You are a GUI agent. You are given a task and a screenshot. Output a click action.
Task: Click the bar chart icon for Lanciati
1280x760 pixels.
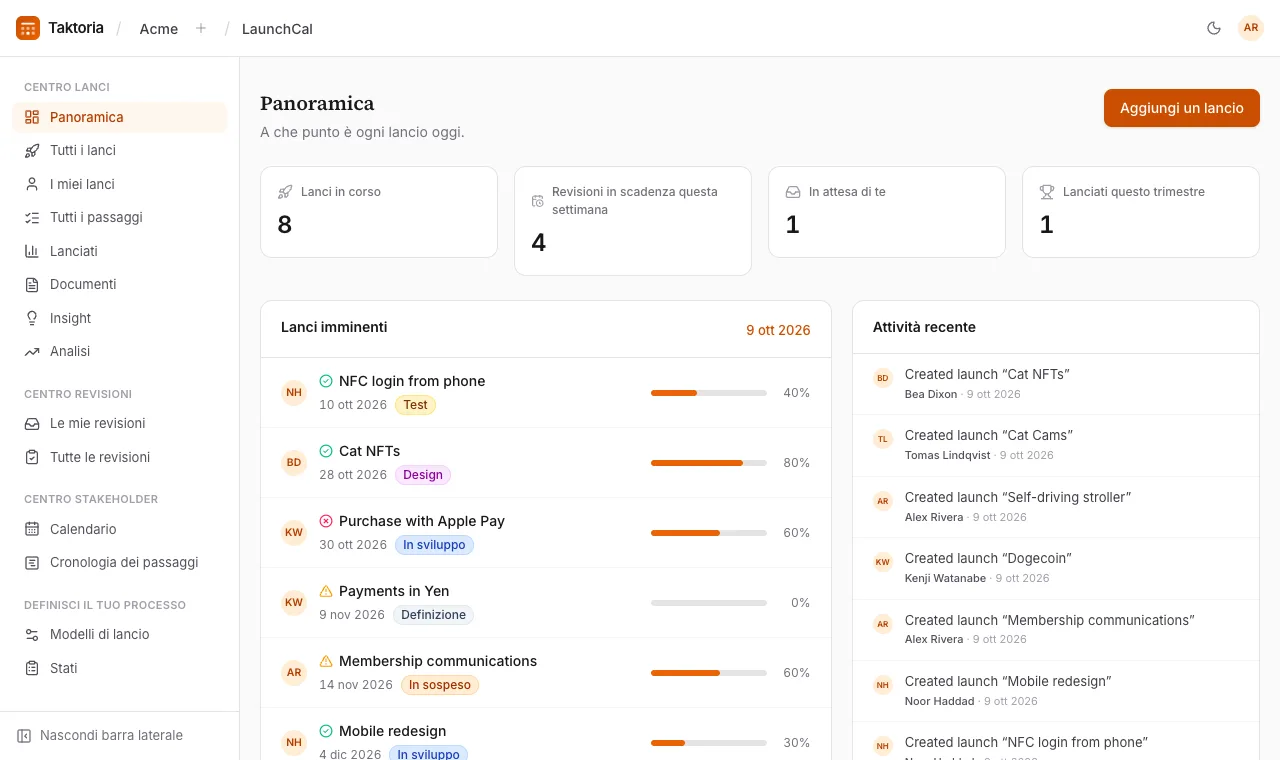pyautogui.click(x=32, y=251)
